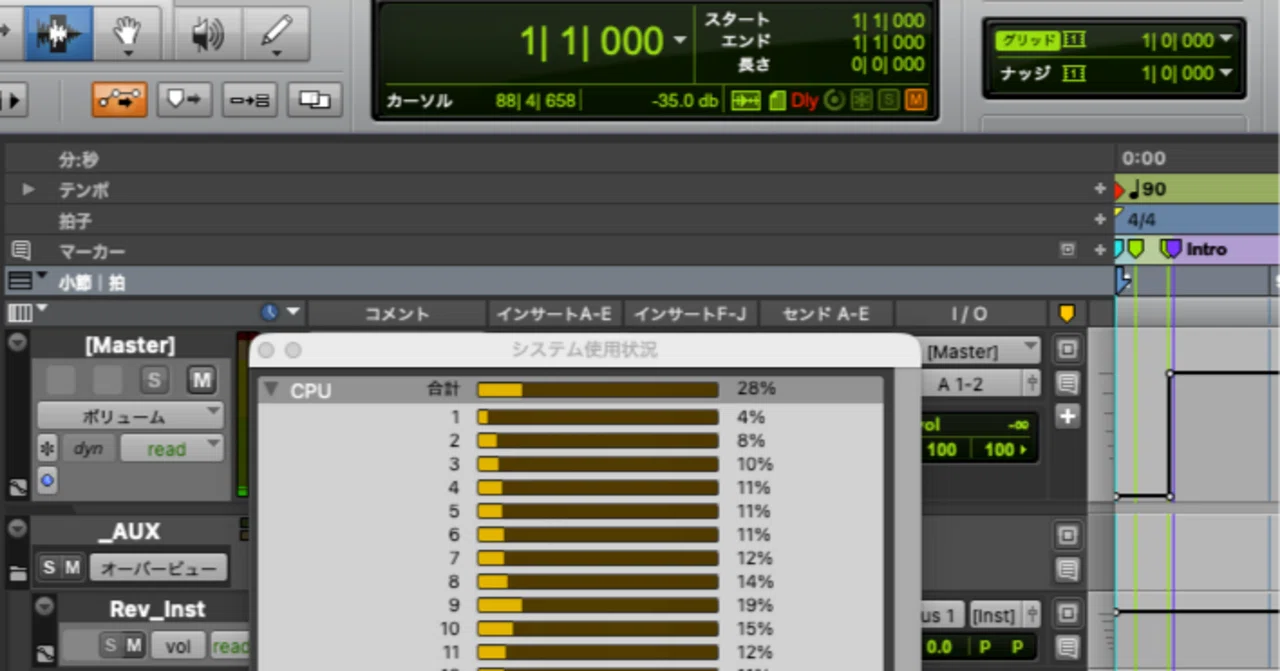Click the orange M indicator in counter
The width and height of the screenshot is (1280, 671).
pos(915,101)
